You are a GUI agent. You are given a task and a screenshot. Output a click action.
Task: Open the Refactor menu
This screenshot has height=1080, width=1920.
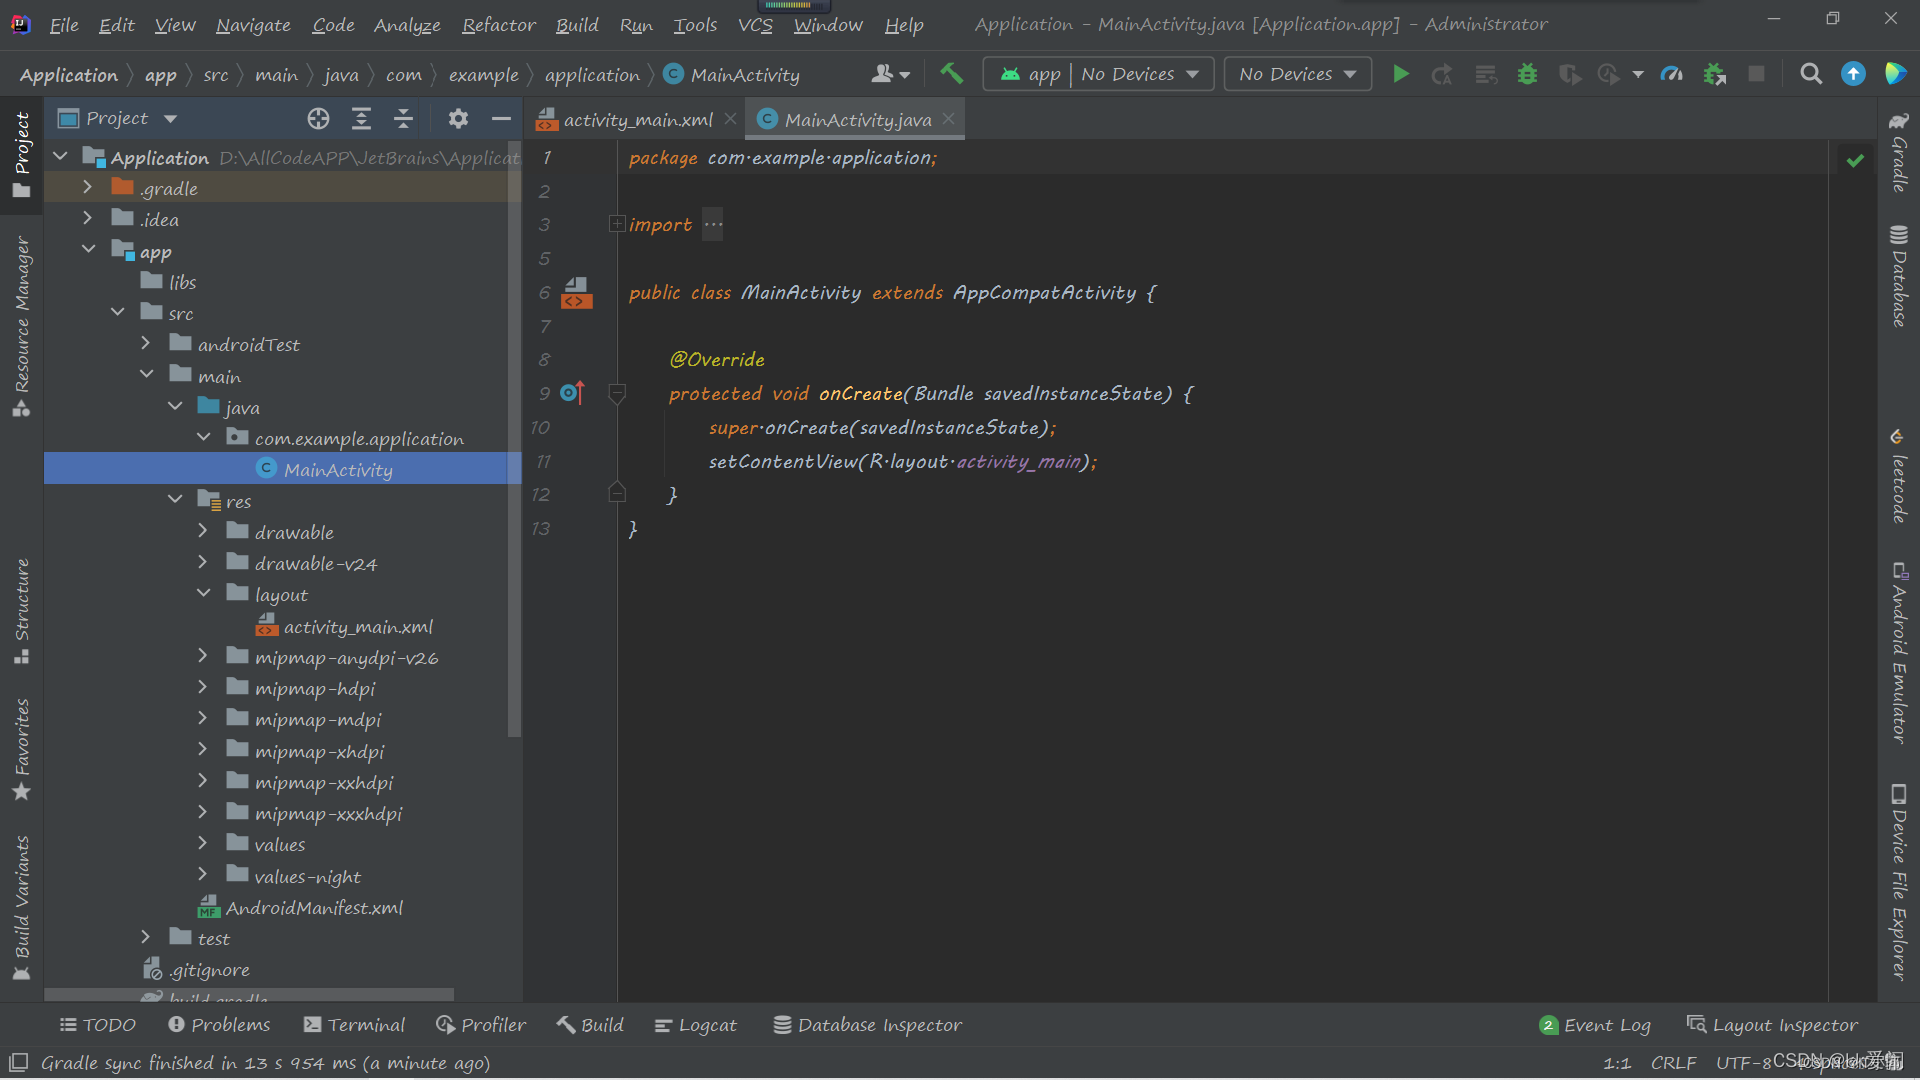(498, 25)
